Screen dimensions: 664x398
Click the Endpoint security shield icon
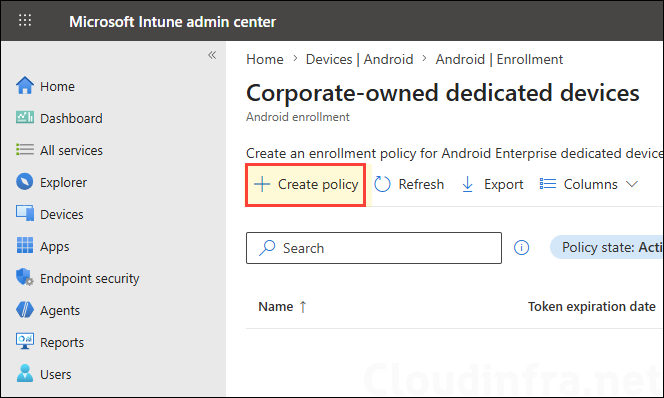25,277
